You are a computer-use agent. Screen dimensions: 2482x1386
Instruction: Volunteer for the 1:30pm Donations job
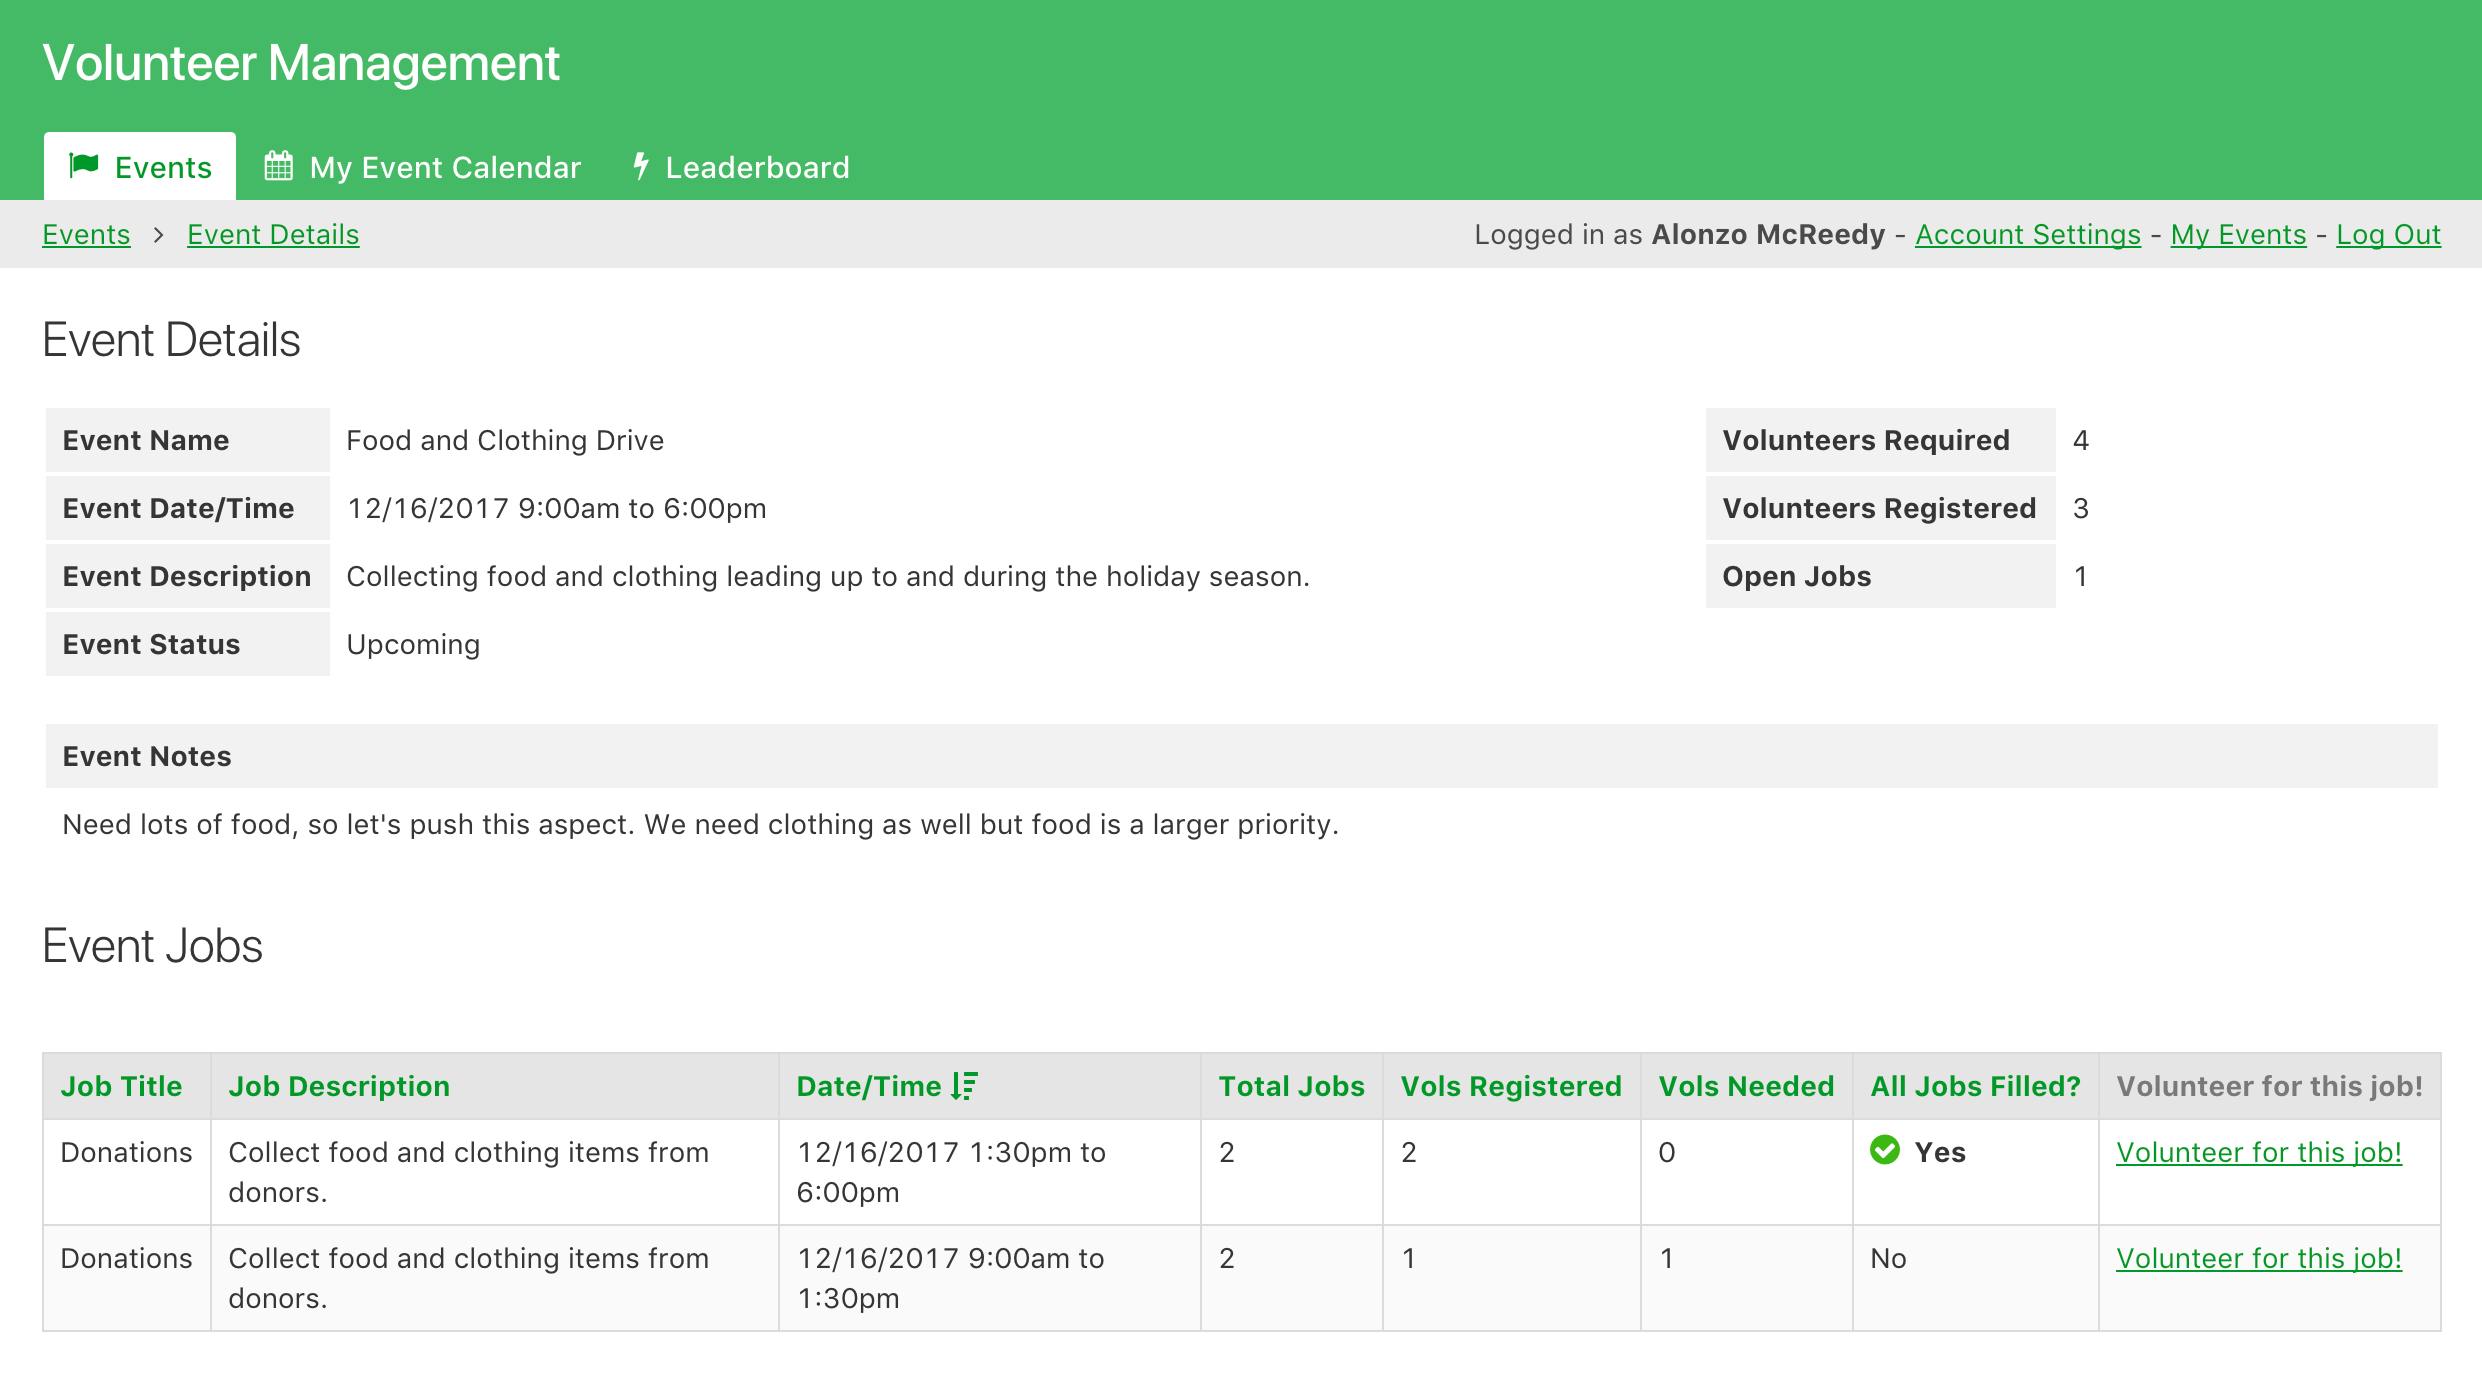coord(2261,1151)
